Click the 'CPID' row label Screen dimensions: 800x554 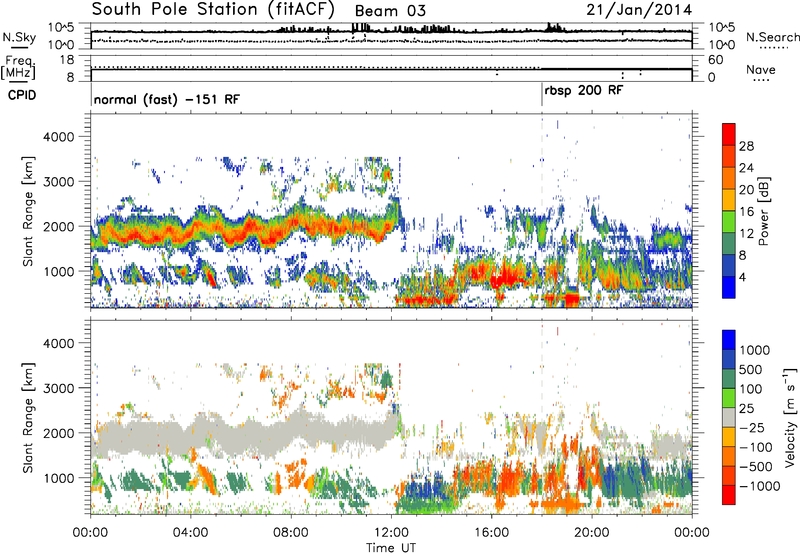tap(22, 95)
